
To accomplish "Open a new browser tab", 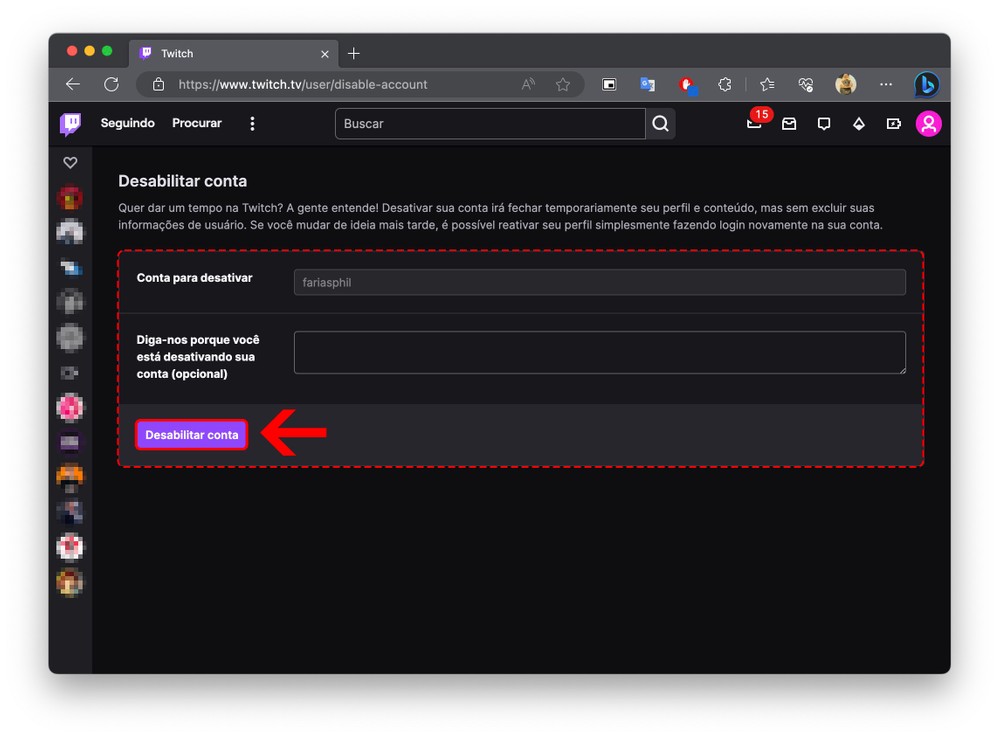I will [x=354, y=54].
